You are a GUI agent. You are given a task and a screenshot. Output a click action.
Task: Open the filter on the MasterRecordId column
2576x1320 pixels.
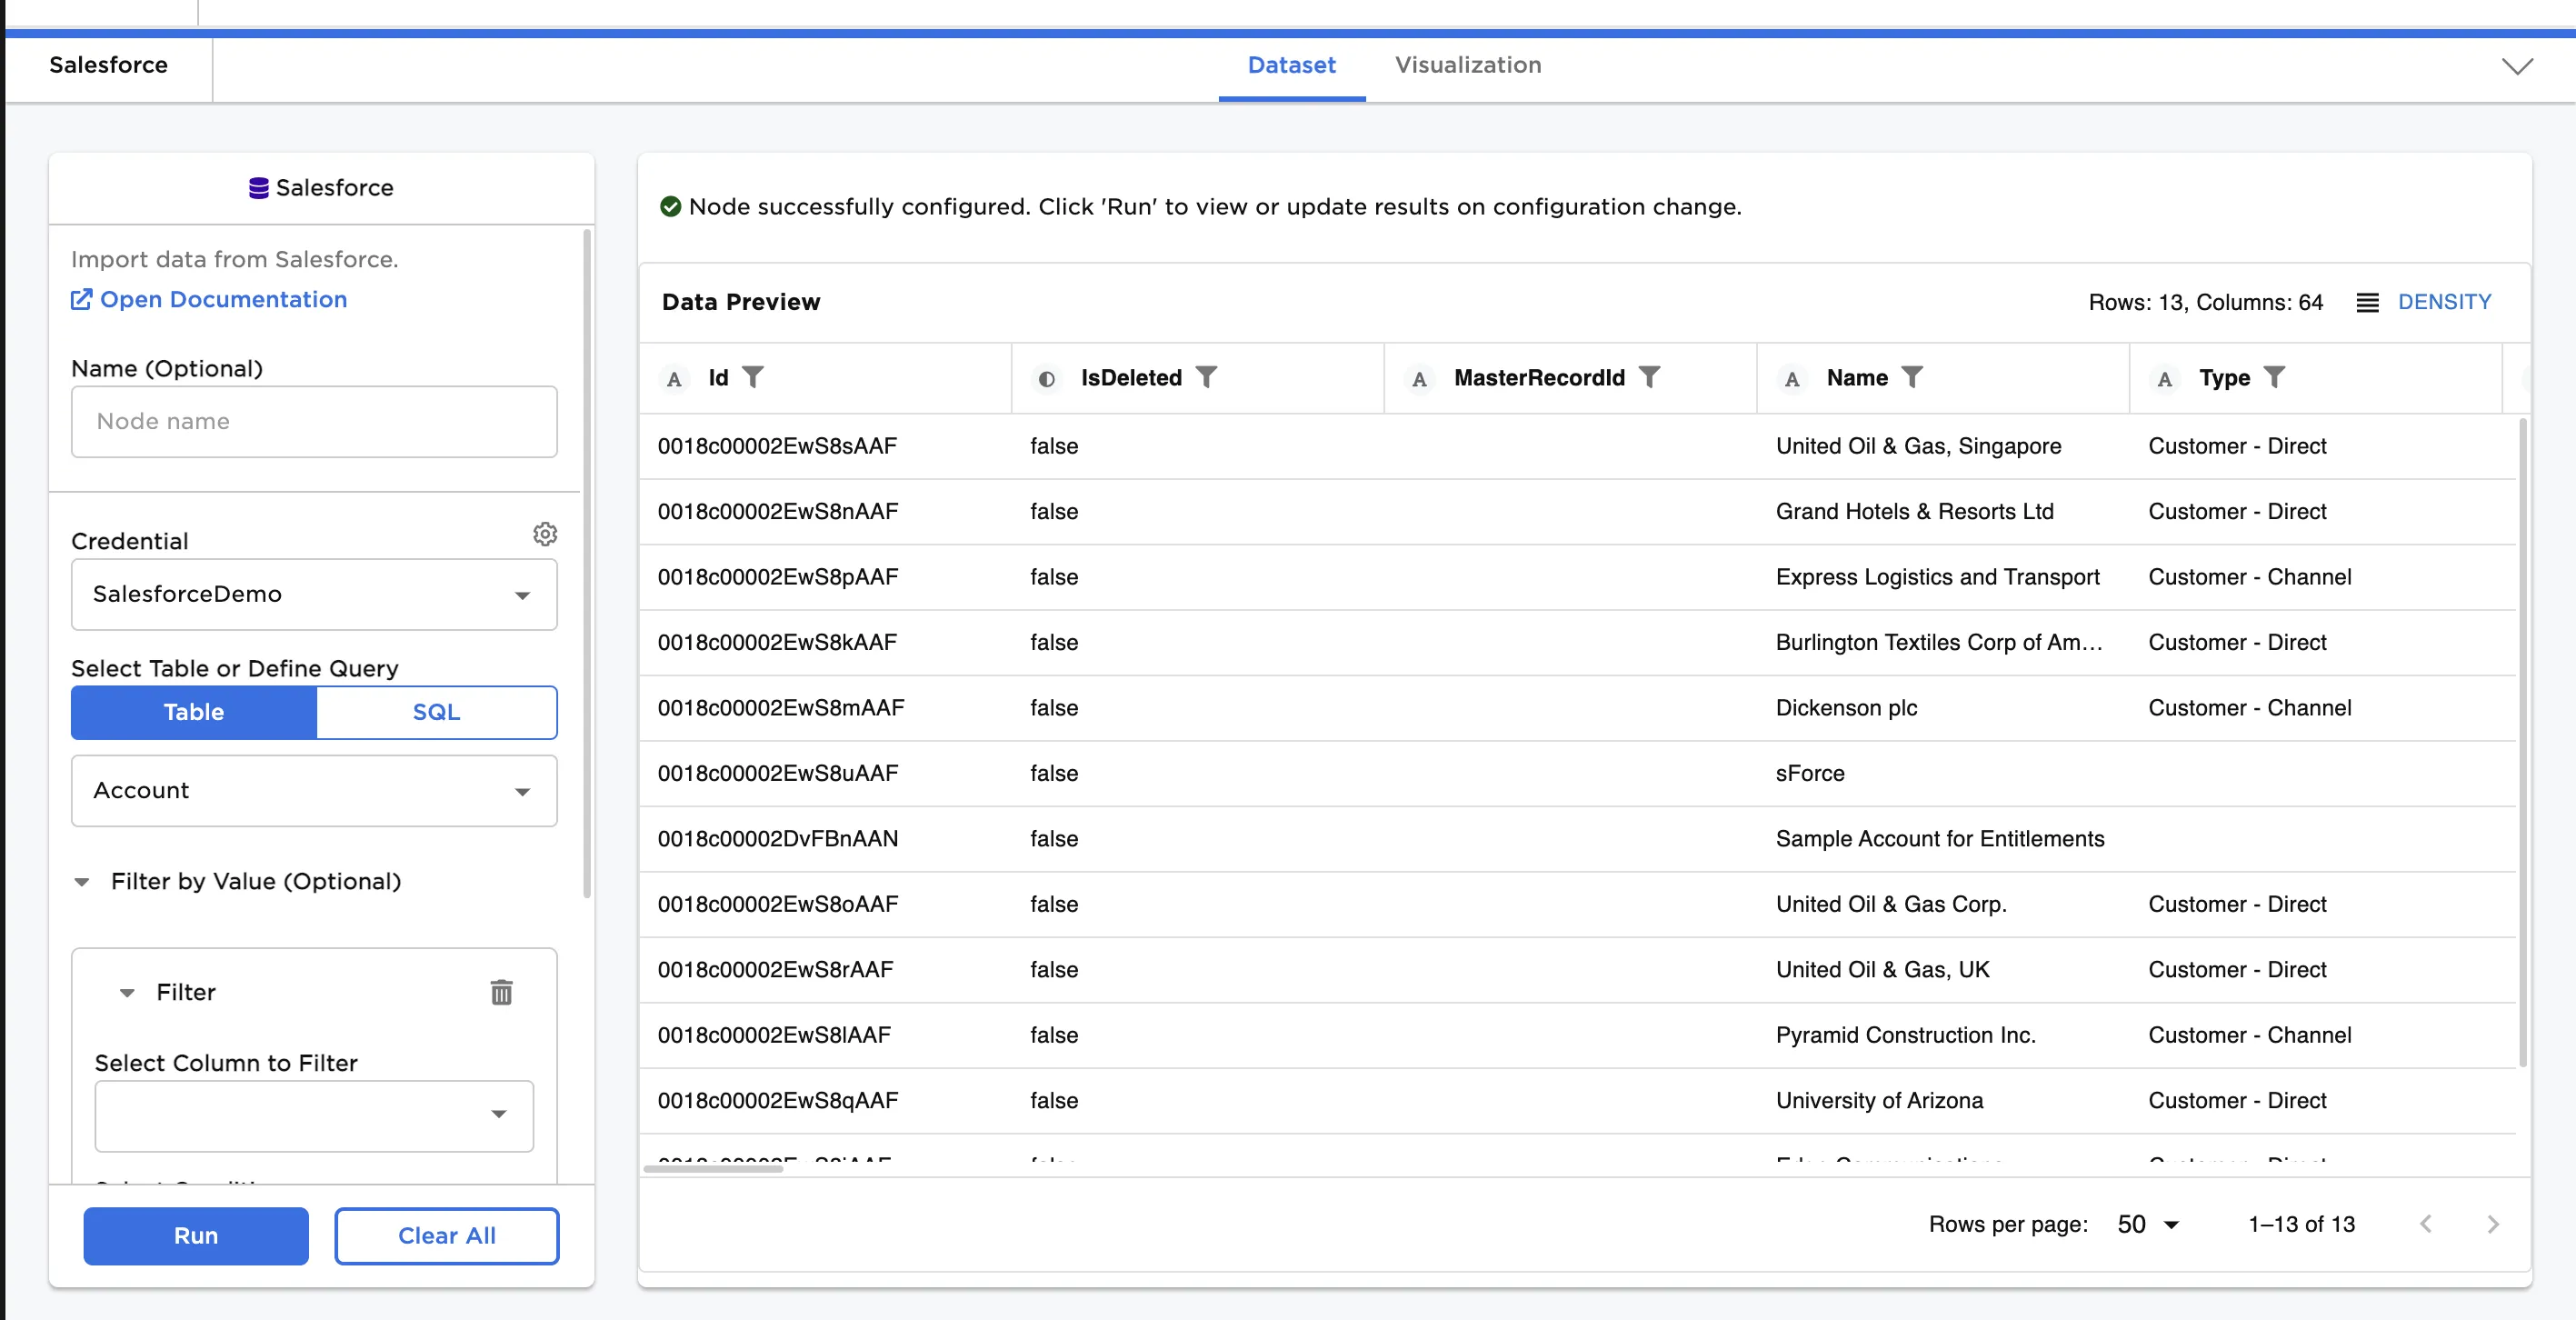pos(1650,377)
